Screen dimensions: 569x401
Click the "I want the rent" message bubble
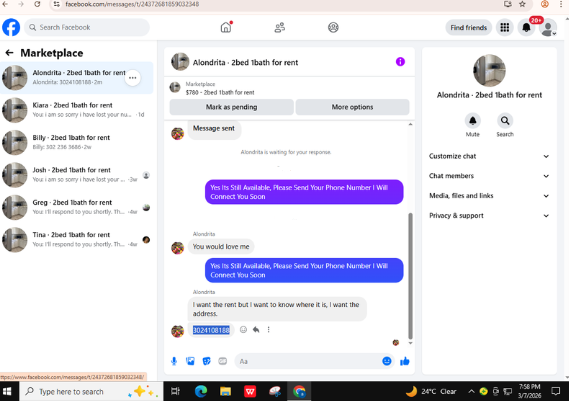277,309
